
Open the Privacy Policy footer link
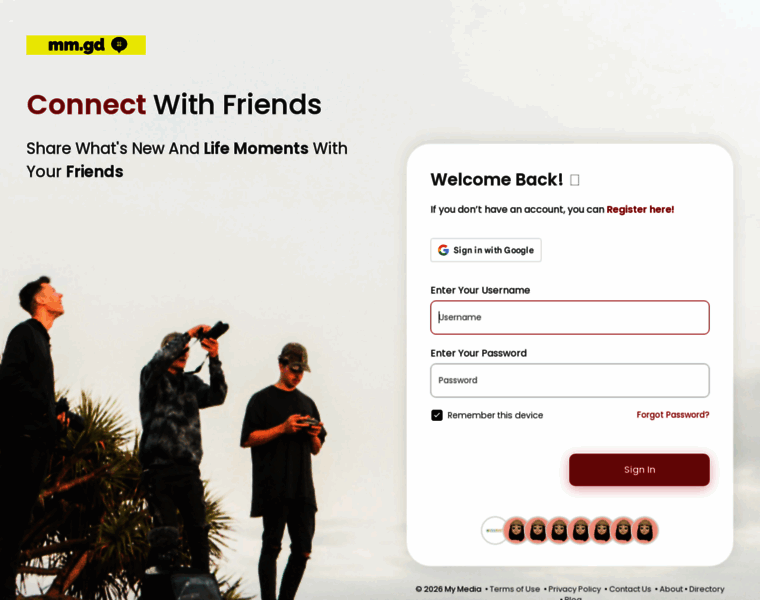(574, 589)
